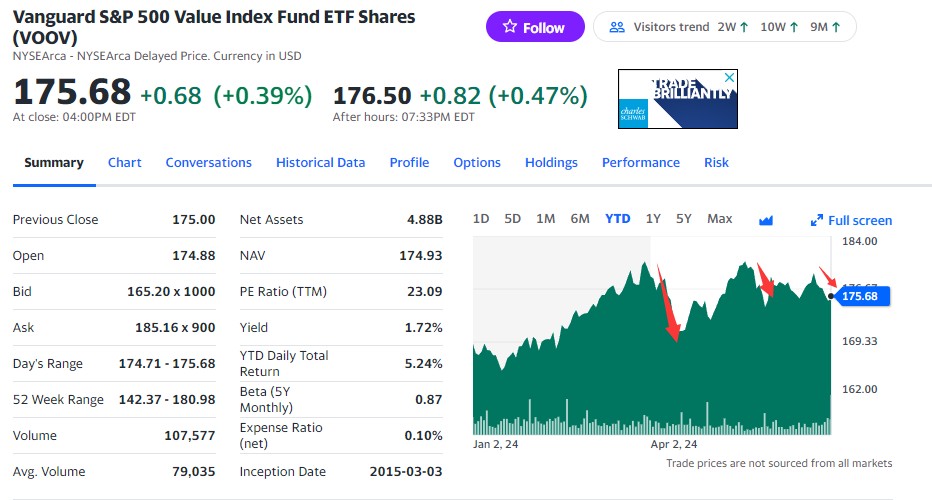Open the Trade Brilliantly Schwab advertisement

(678, 98)
